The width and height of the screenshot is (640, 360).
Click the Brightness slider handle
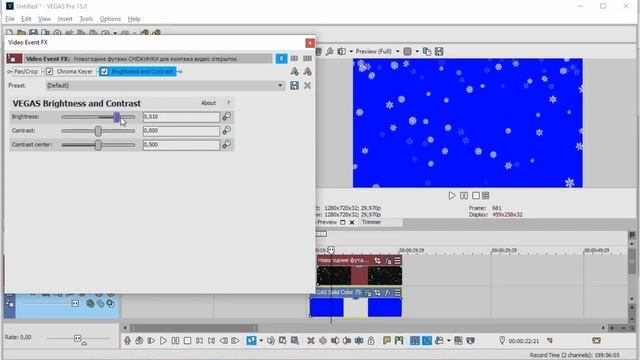point(117,118)
